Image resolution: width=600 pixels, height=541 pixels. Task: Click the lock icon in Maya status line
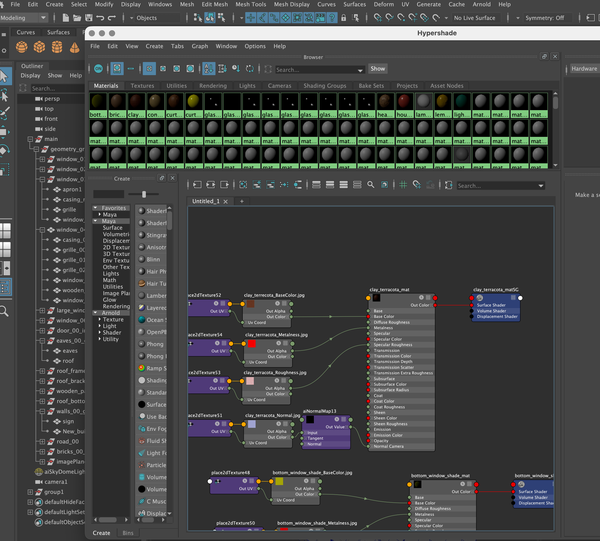[x=344, y=18]
